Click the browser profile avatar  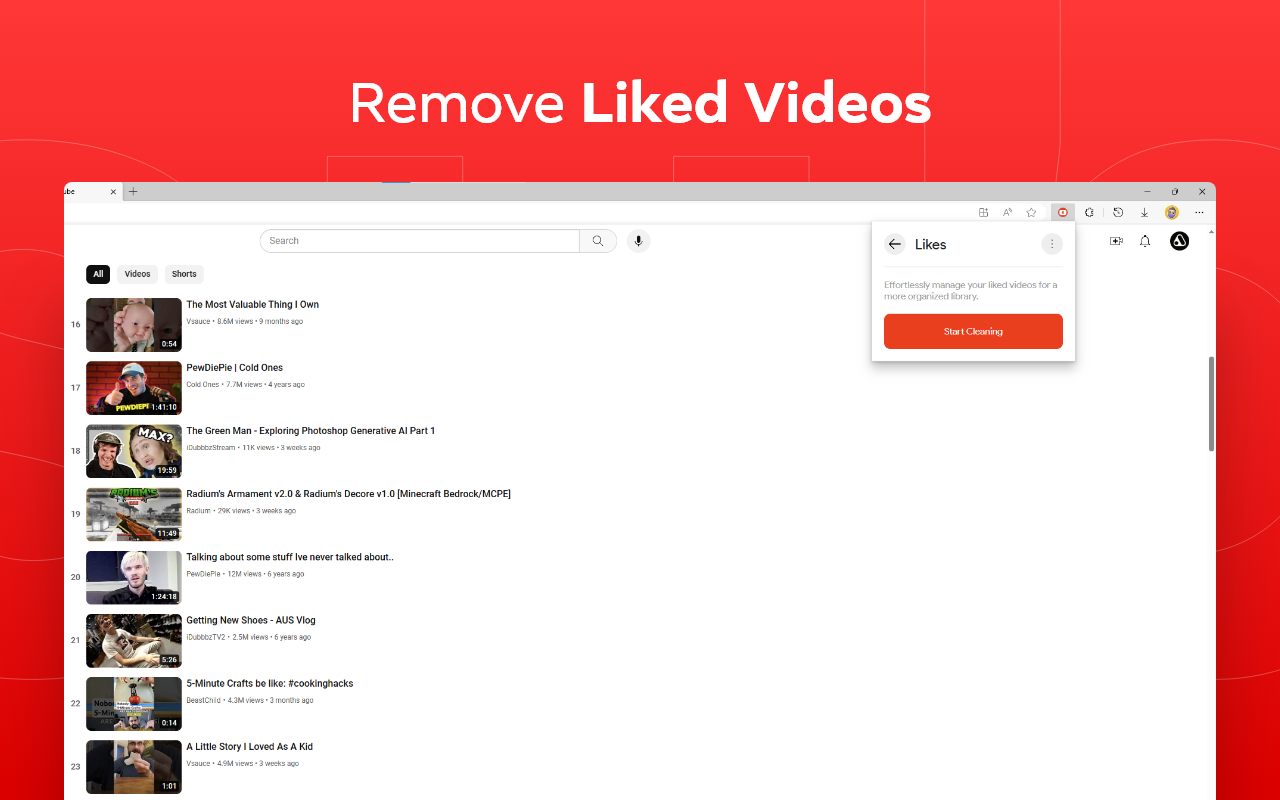[1172, 212]
